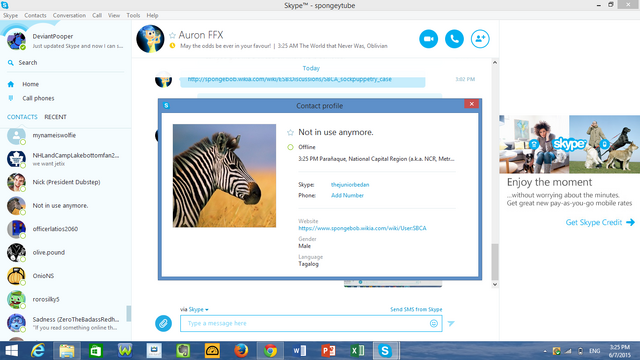Click chat scrollbar up arrow

click(495, 62)
